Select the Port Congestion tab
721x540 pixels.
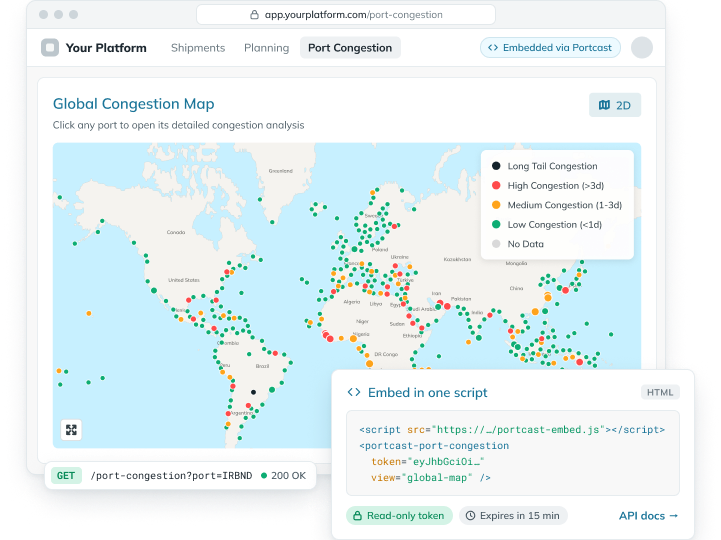350,48
